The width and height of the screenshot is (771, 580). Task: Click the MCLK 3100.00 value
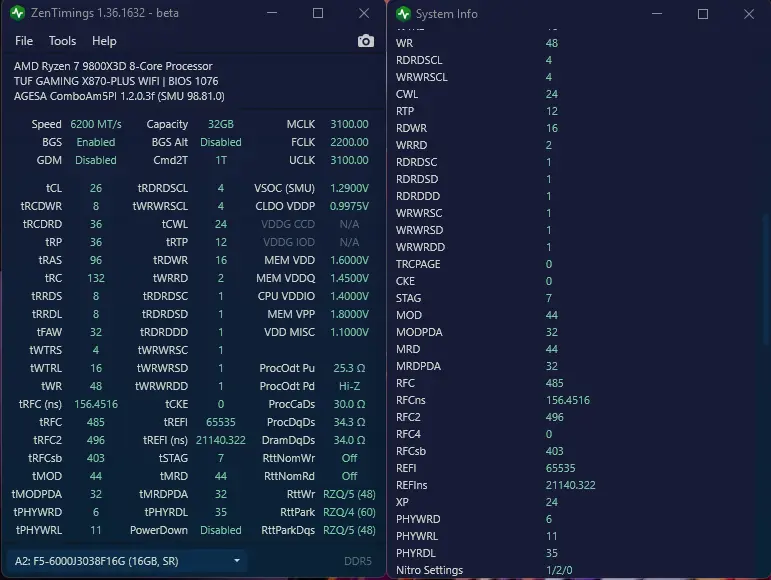click(x=349, y=124)
